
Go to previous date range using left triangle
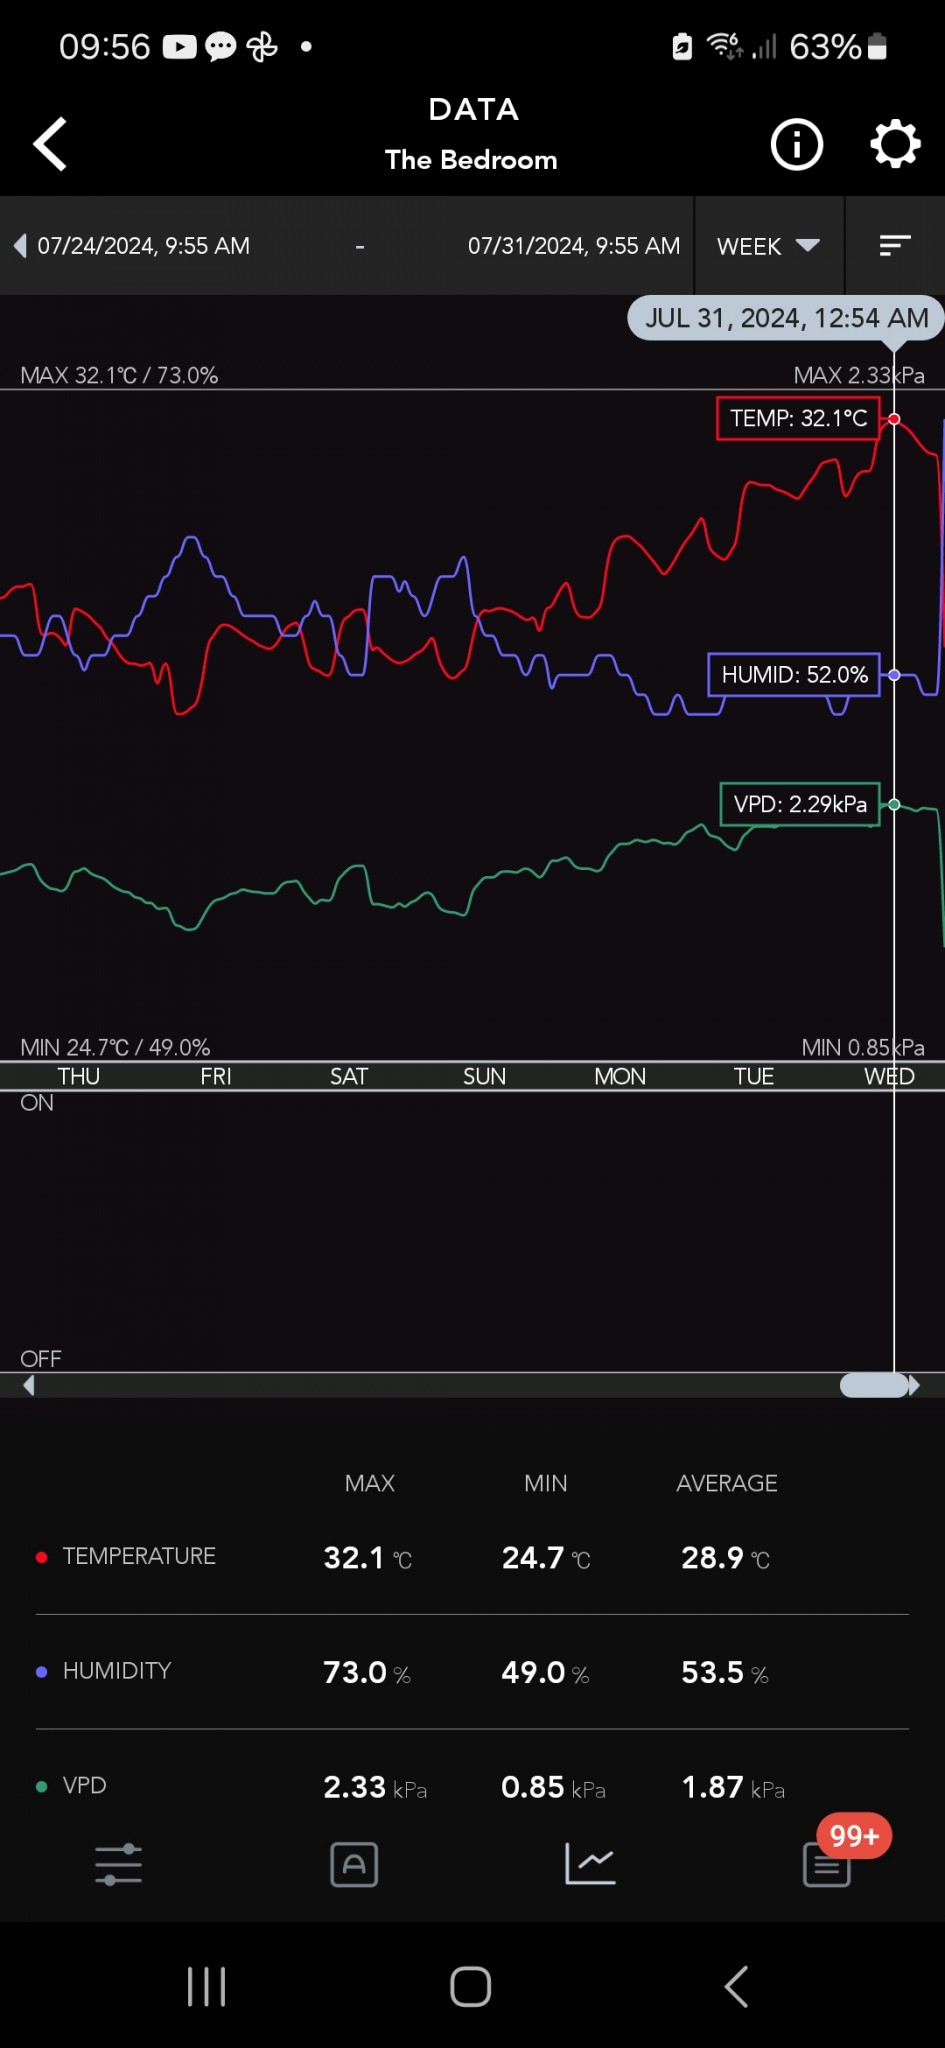(x=20, y=246)
